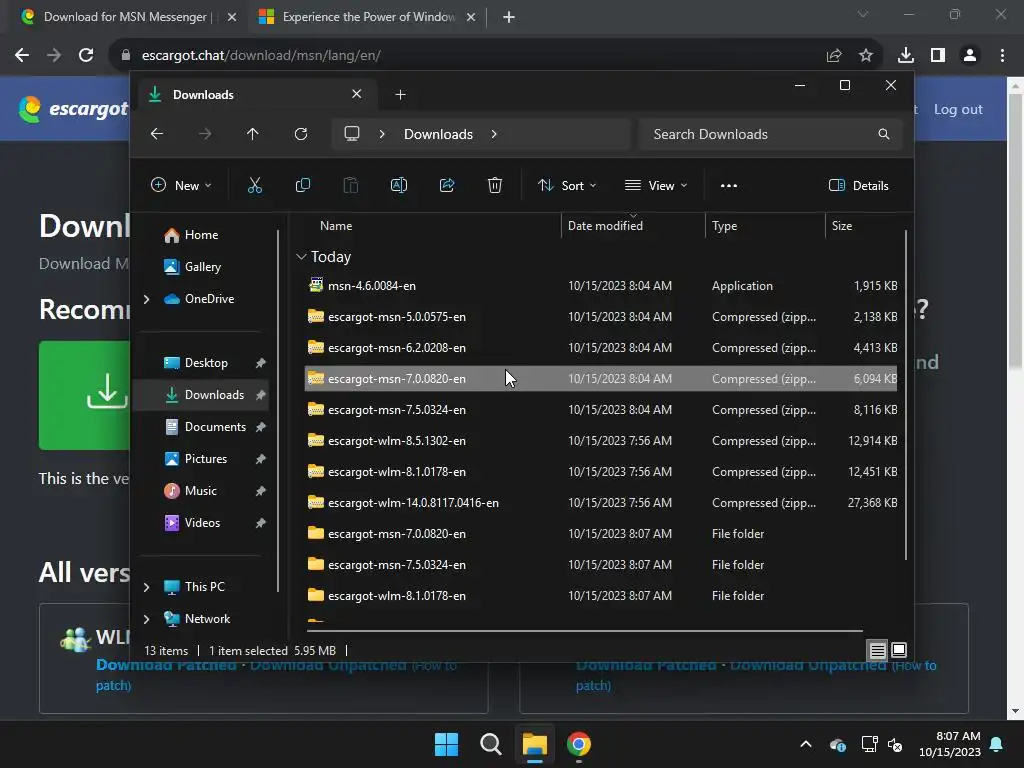Expand chevron after Downloads in address bar
Viewport: 1024px width, 768px height.
(x=494, y=134)
